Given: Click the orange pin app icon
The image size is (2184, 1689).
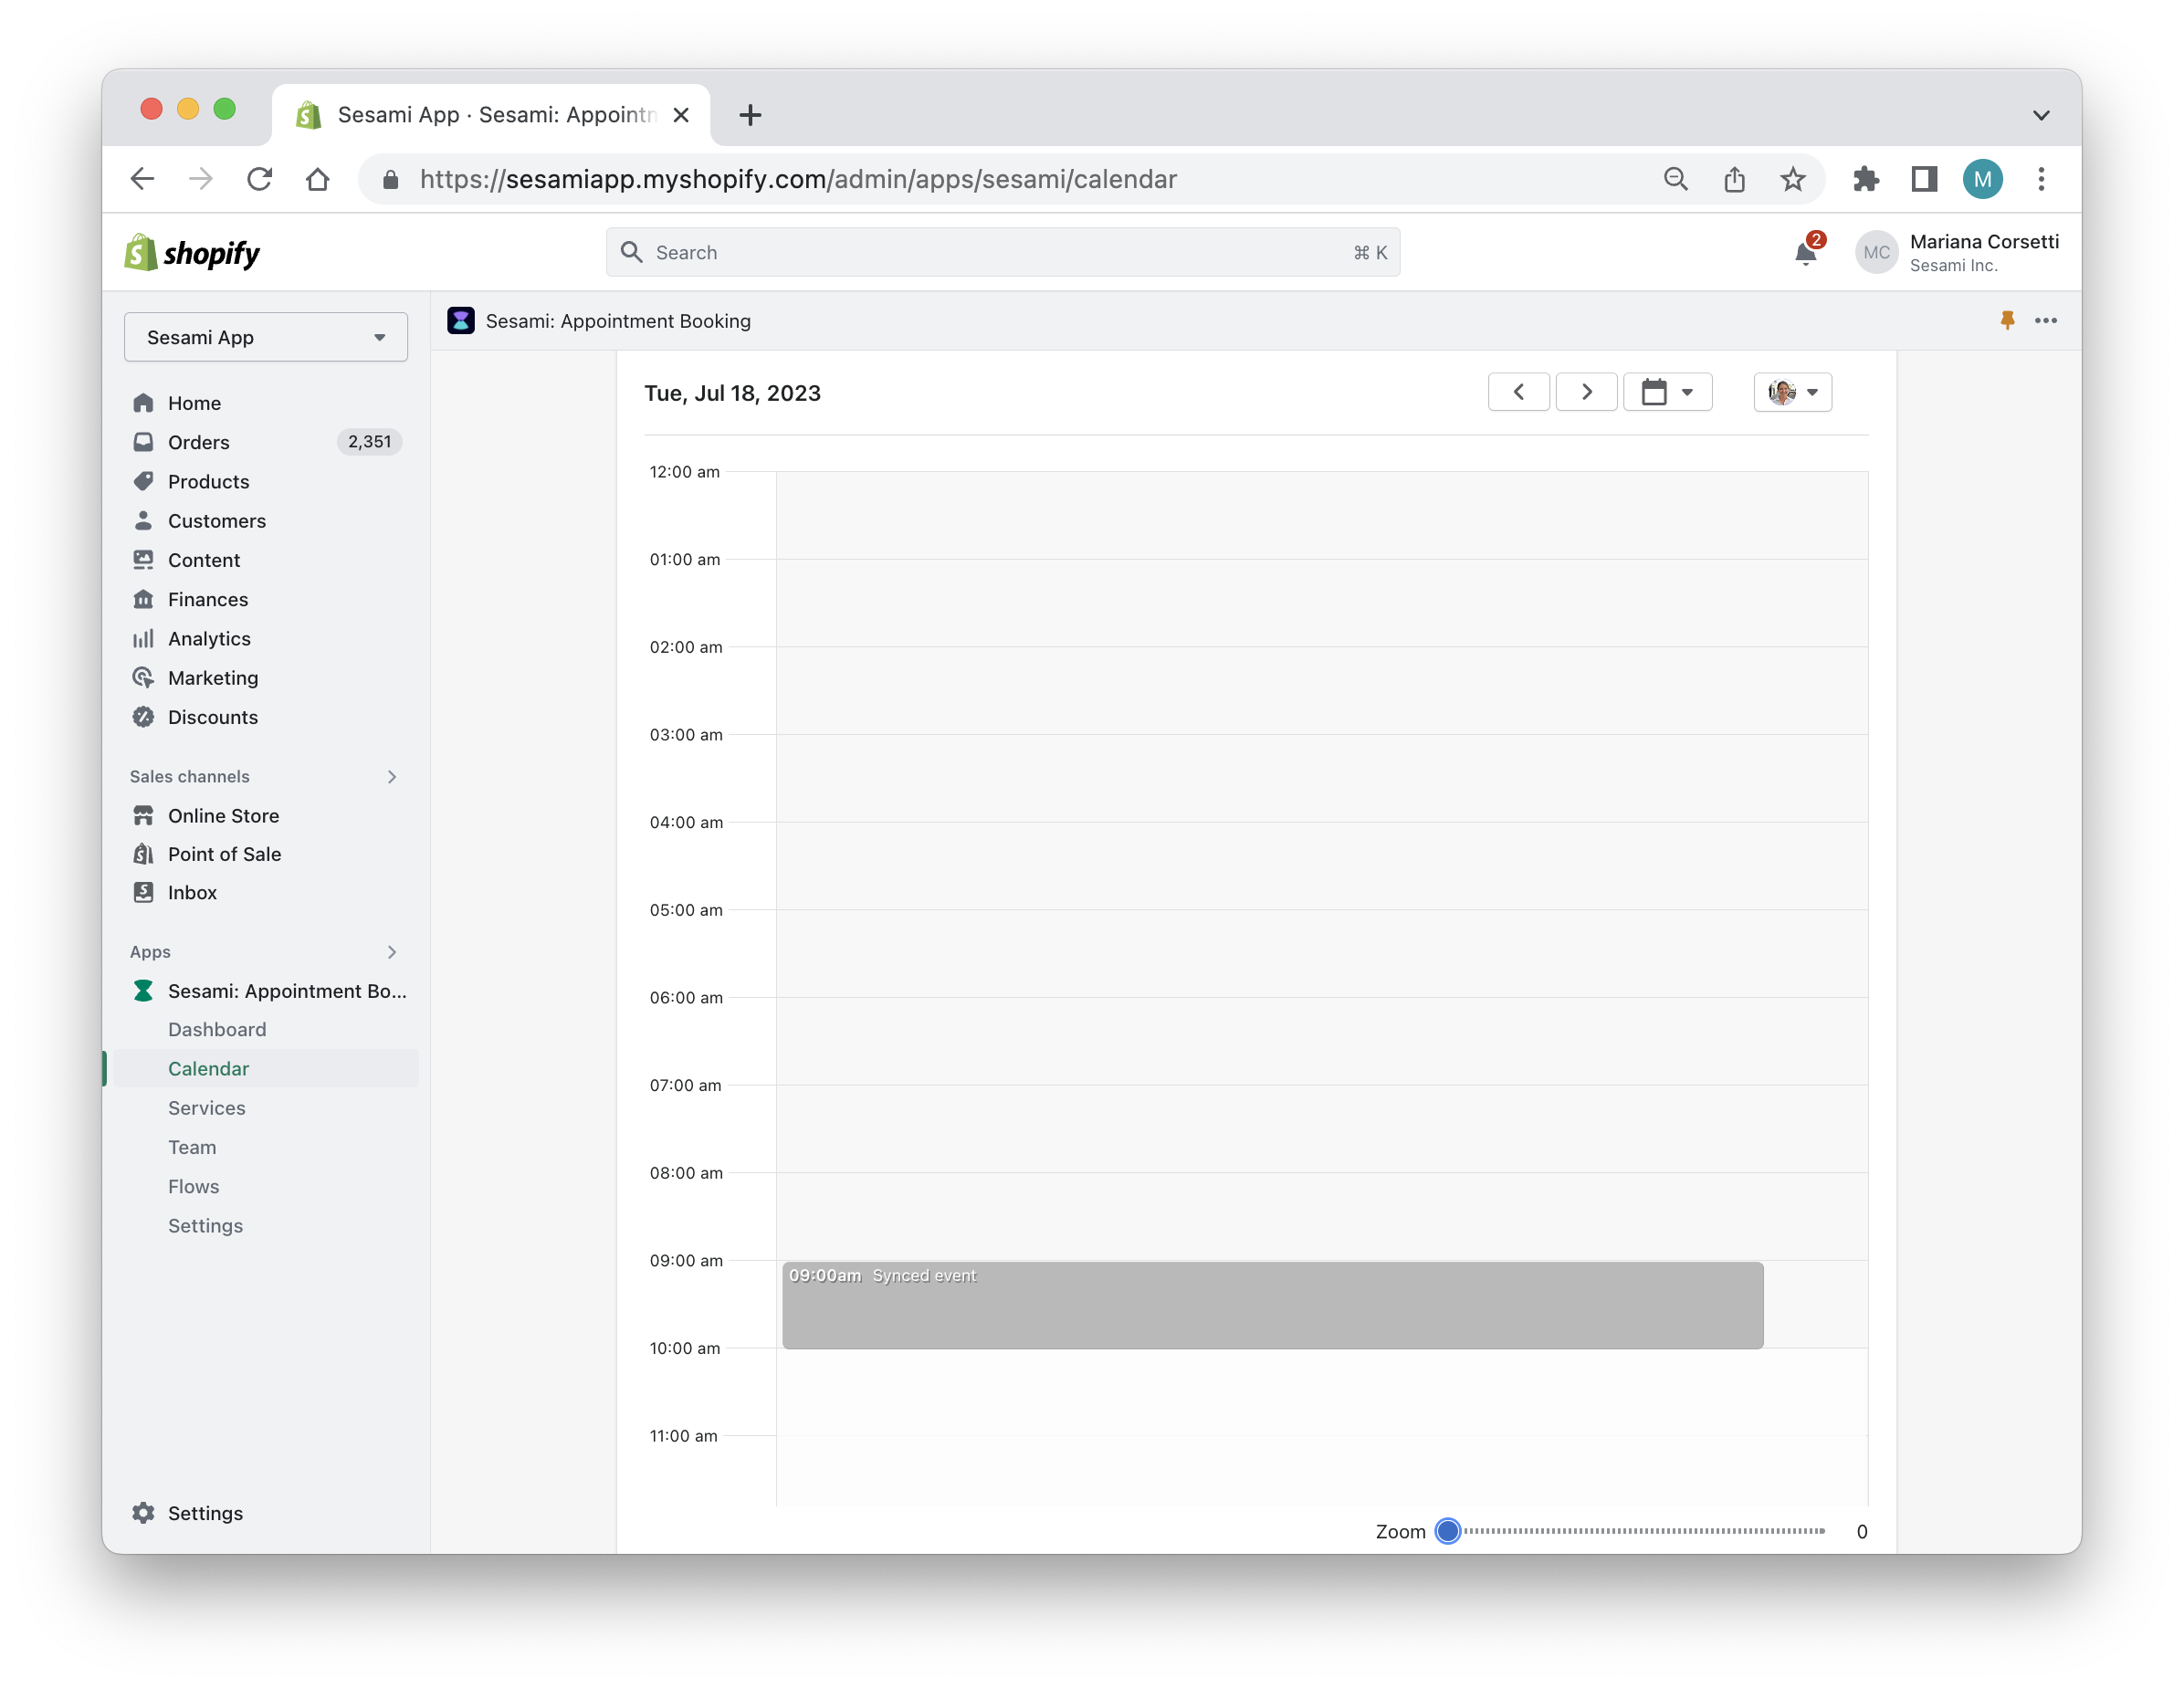Looking at the screenshot, I should click(2006, 320).
